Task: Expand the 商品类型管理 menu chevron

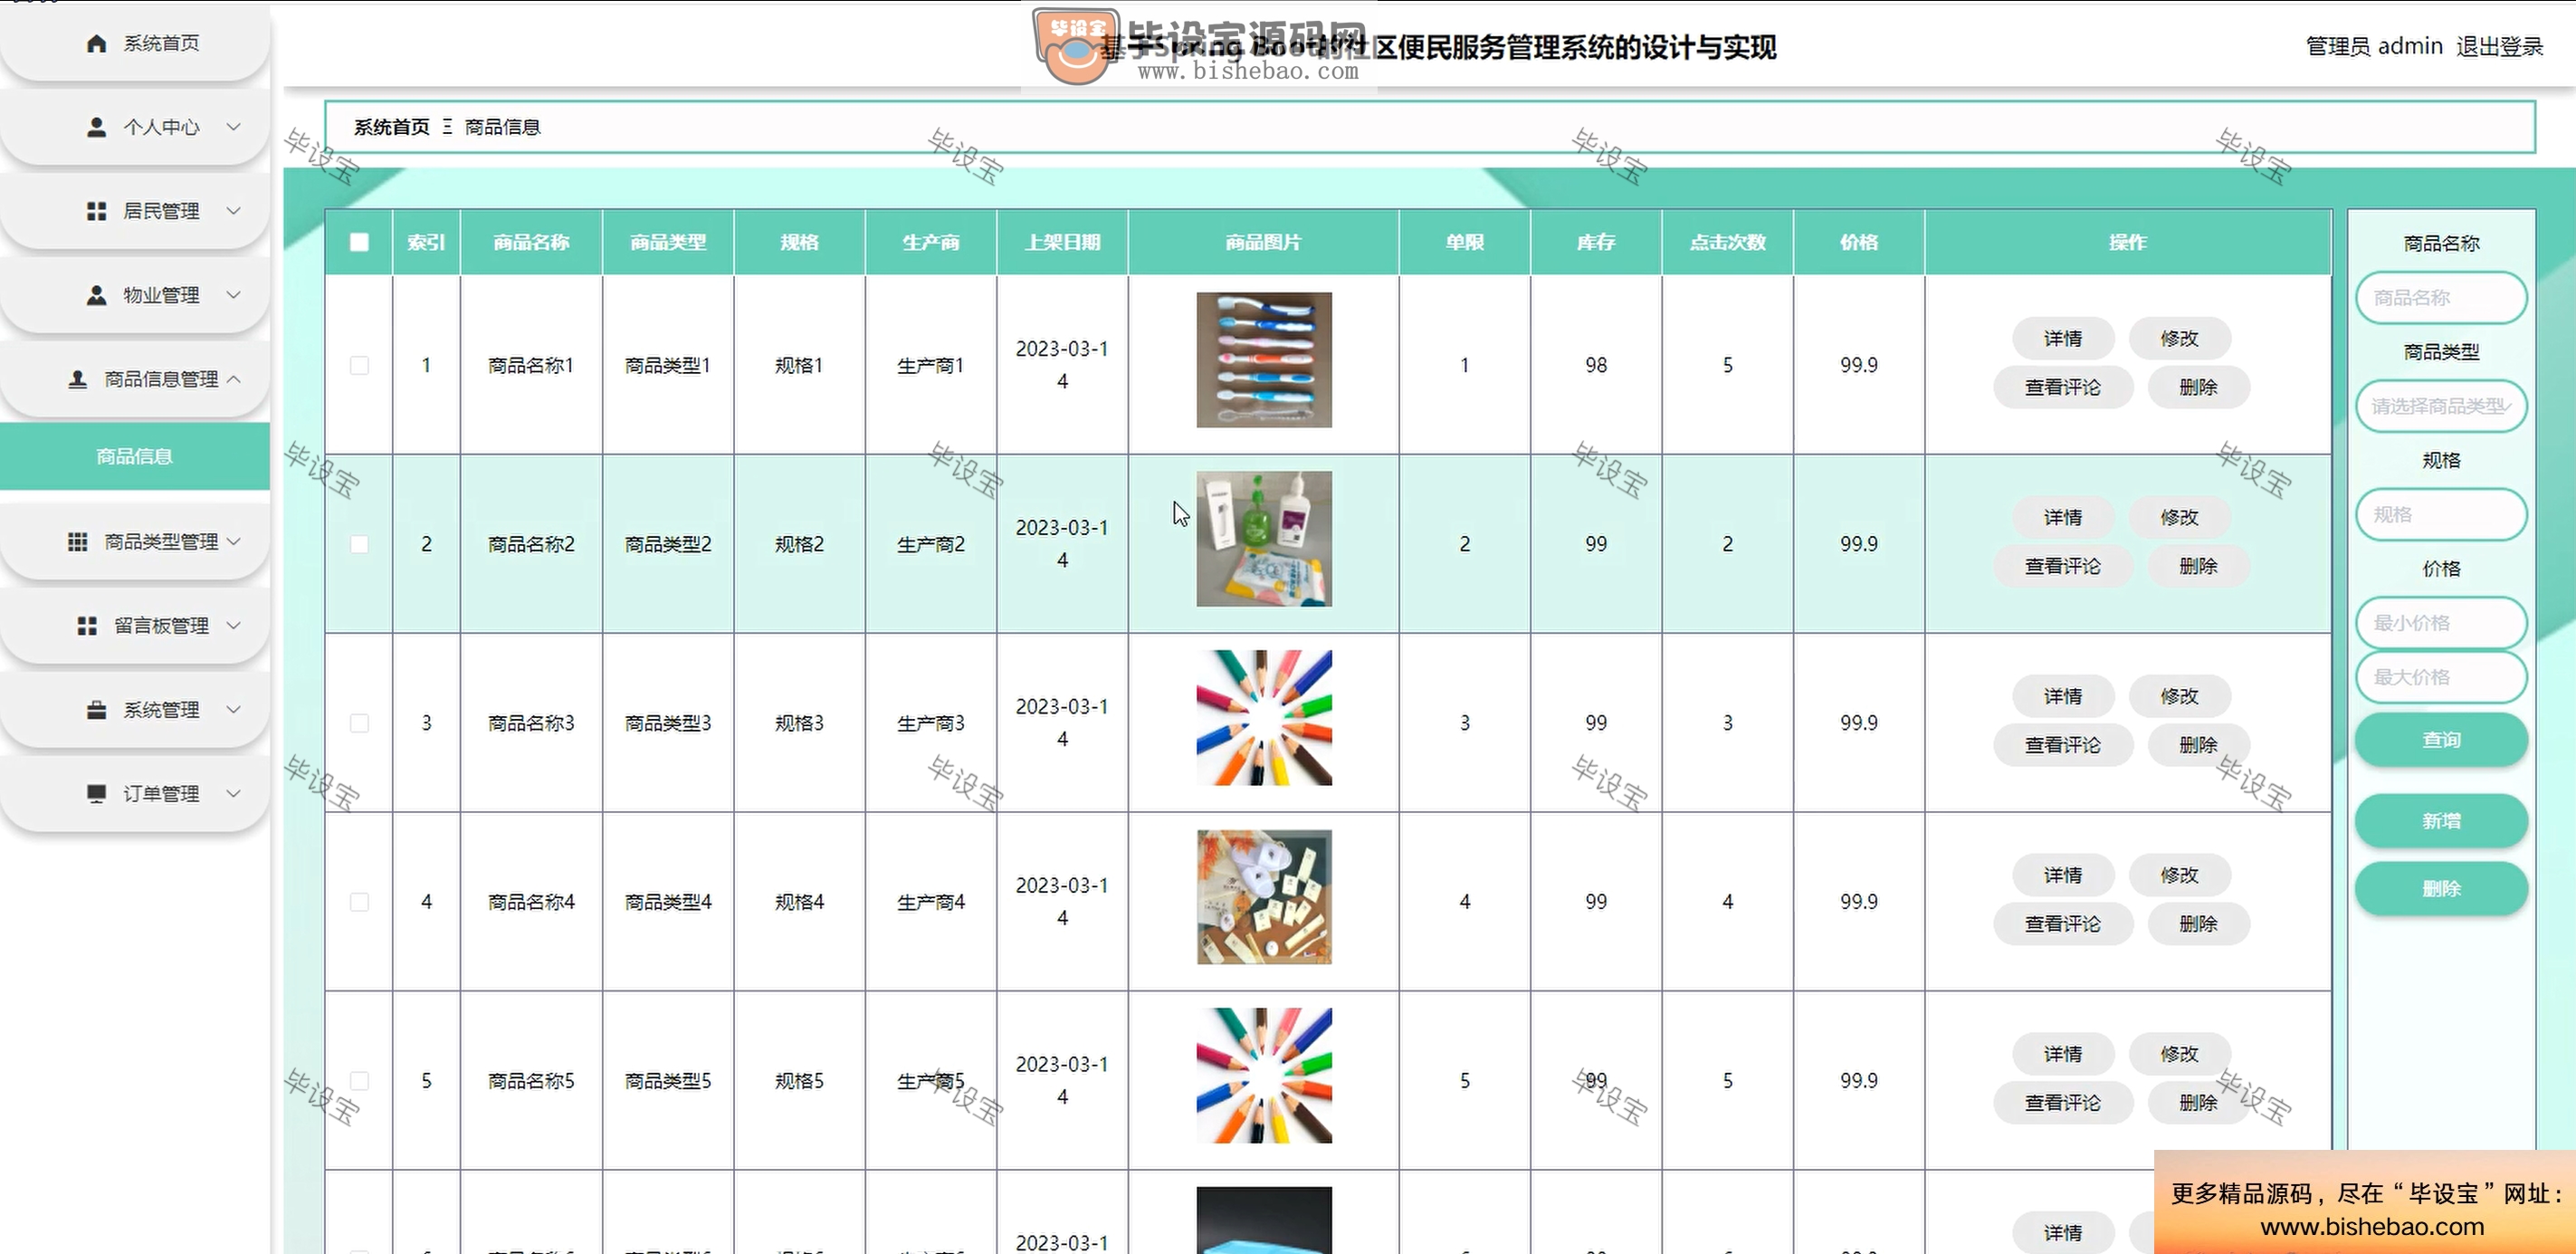Action: (x=233, y=541)
